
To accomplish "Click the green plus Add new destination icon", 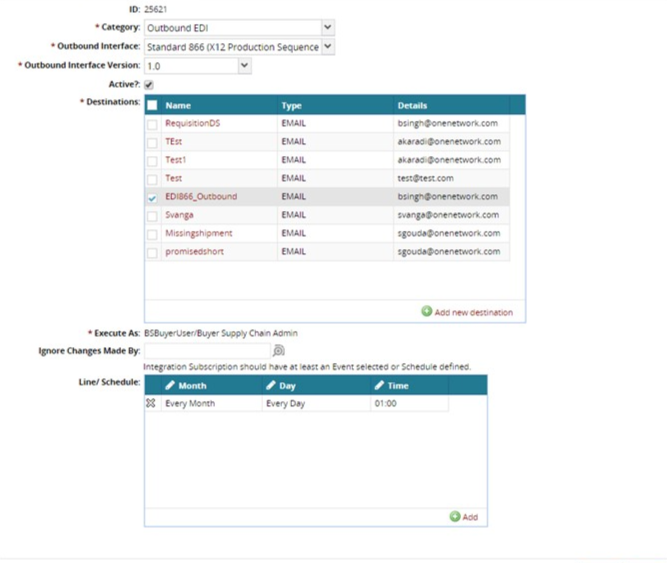I will point(427,311).
